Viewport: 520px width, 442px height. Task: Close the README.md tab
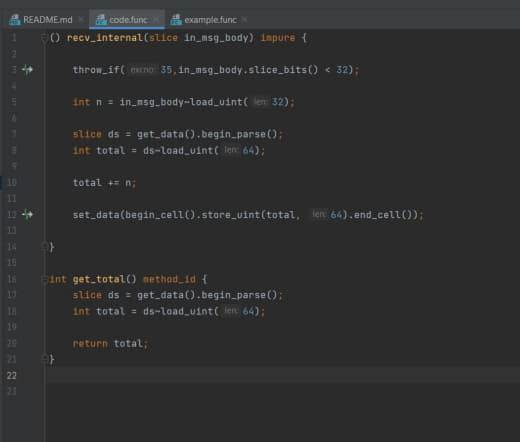81,20
